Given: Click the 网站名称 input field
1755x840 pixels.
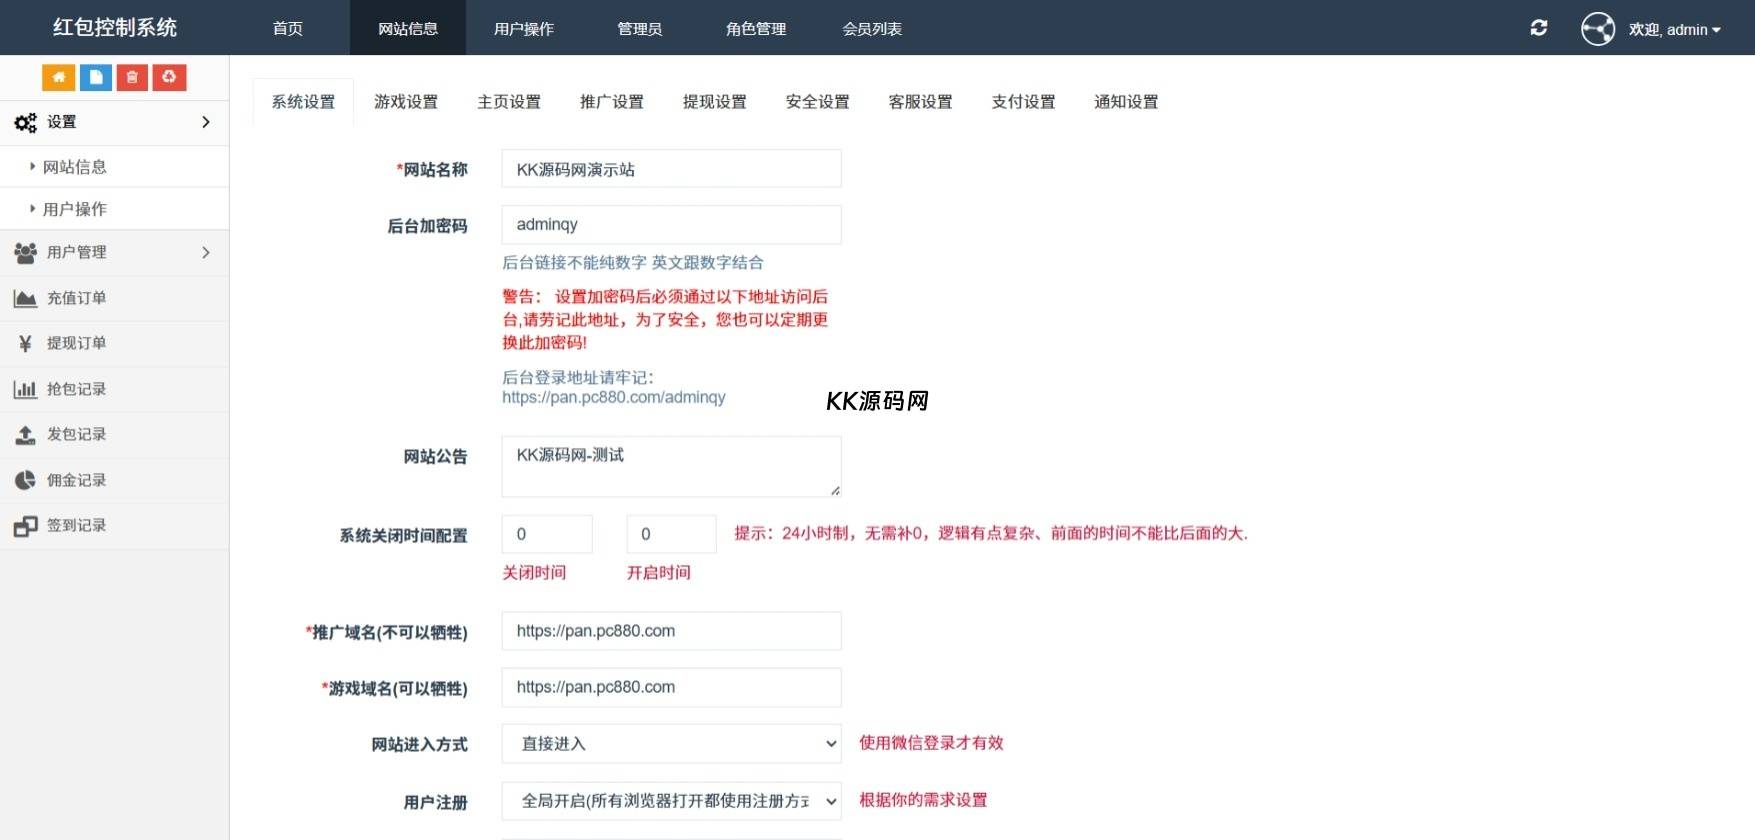Looking at the screenshot, I should 671,169.
